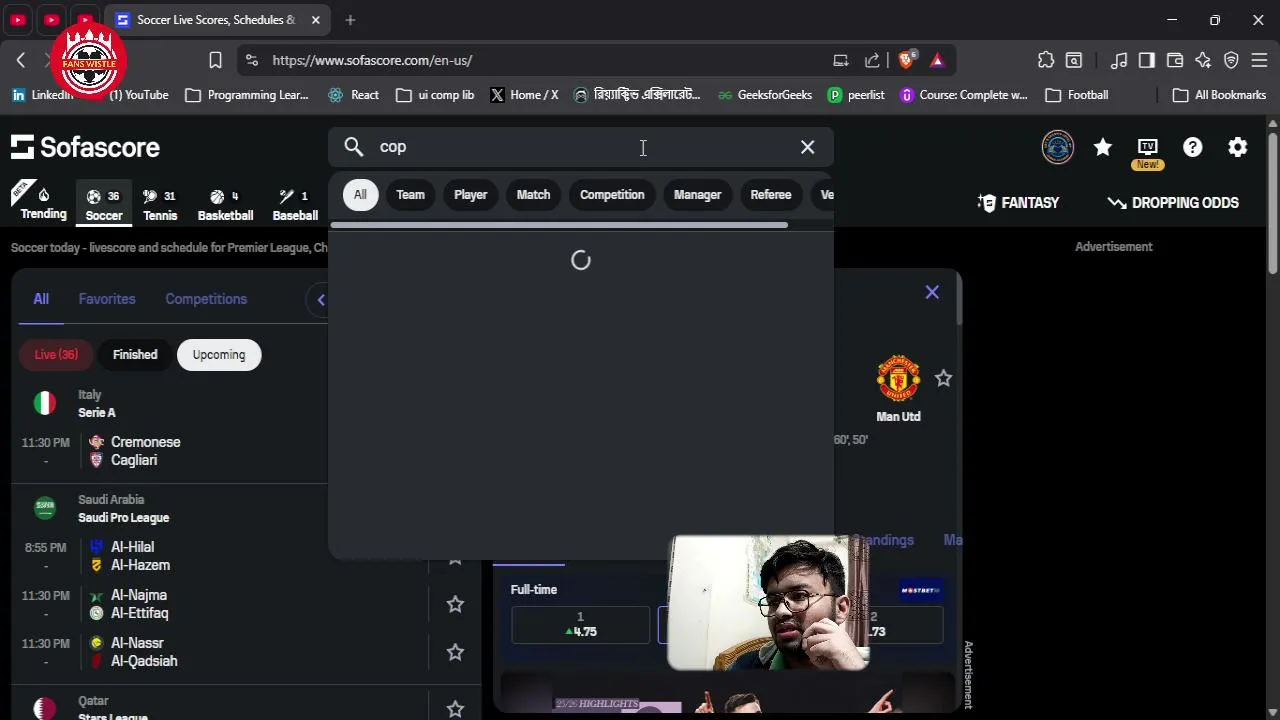The height and width of the screenshot is (720, 1280).
Task: Open the ui comp lib bookmarks folder
Action: point(435,95)
